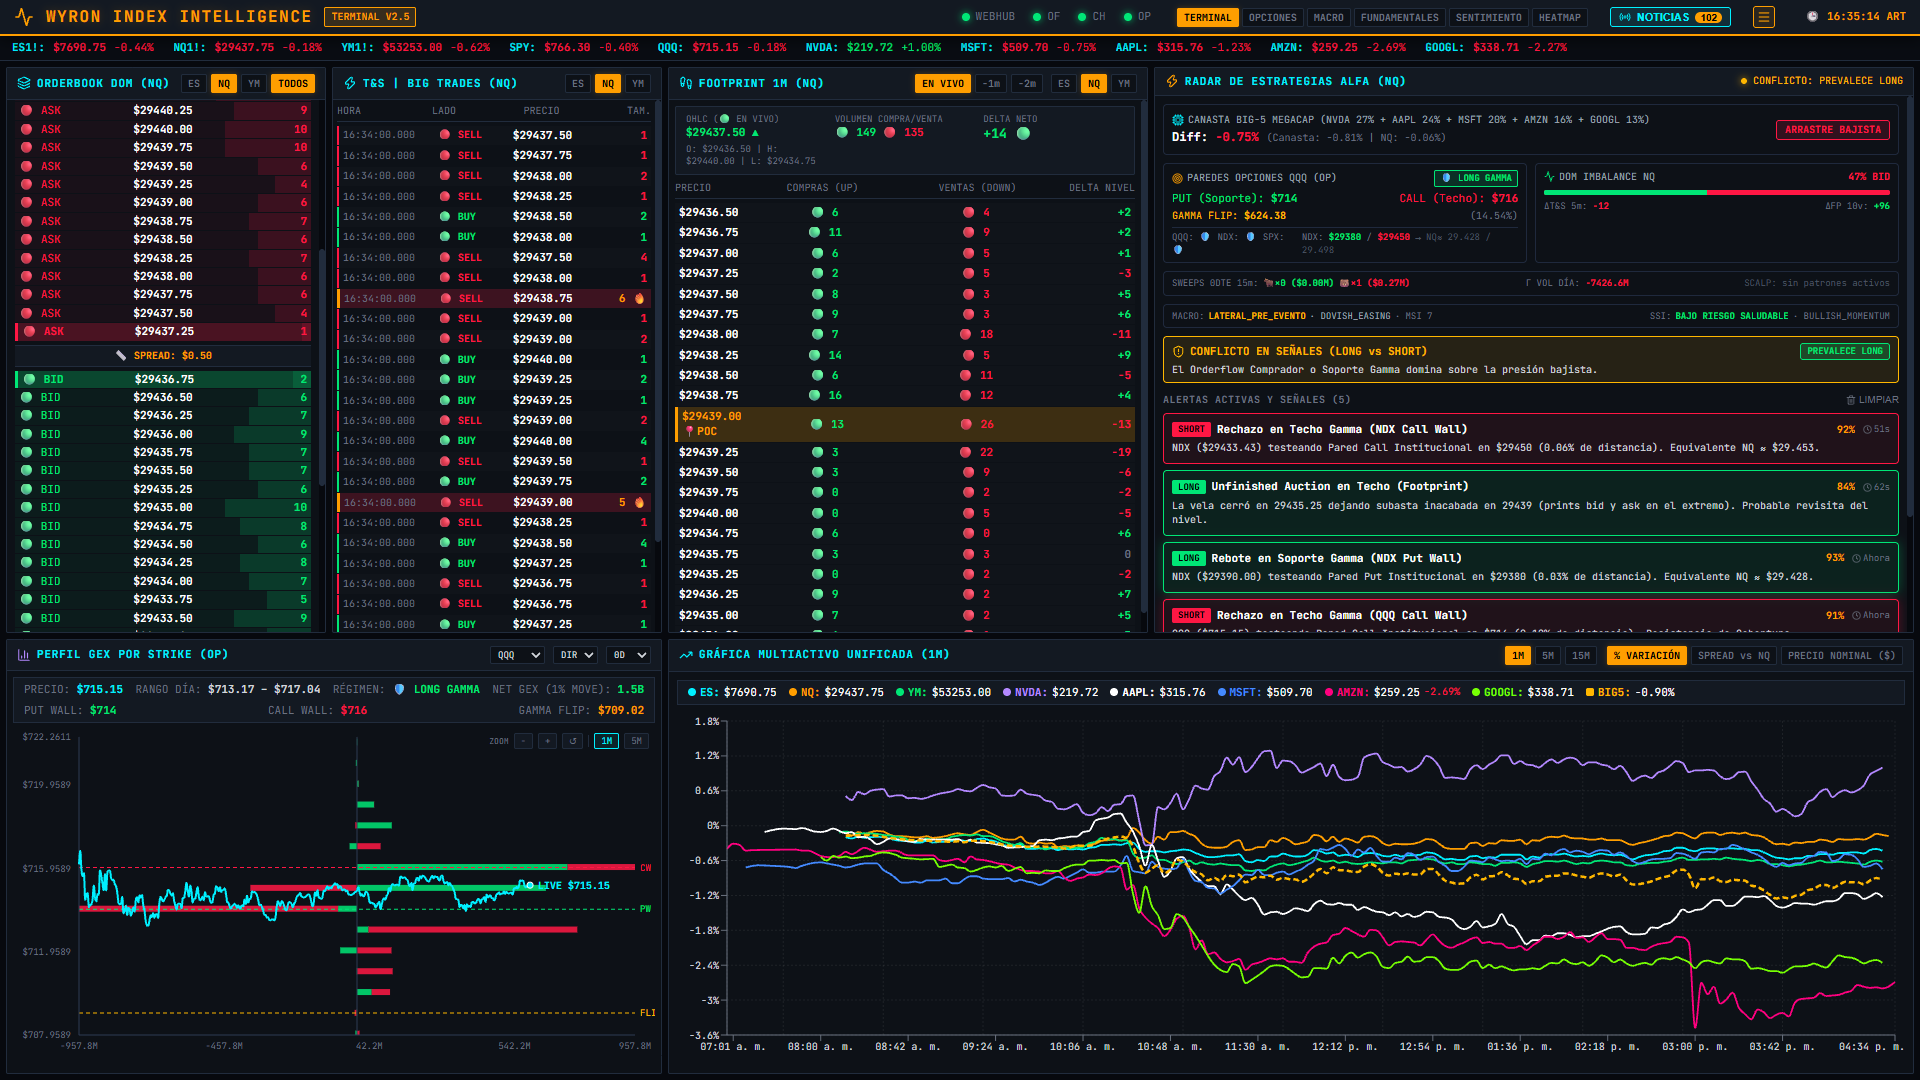Select ES in the Orderbook DOM panel

pos(194,84)
